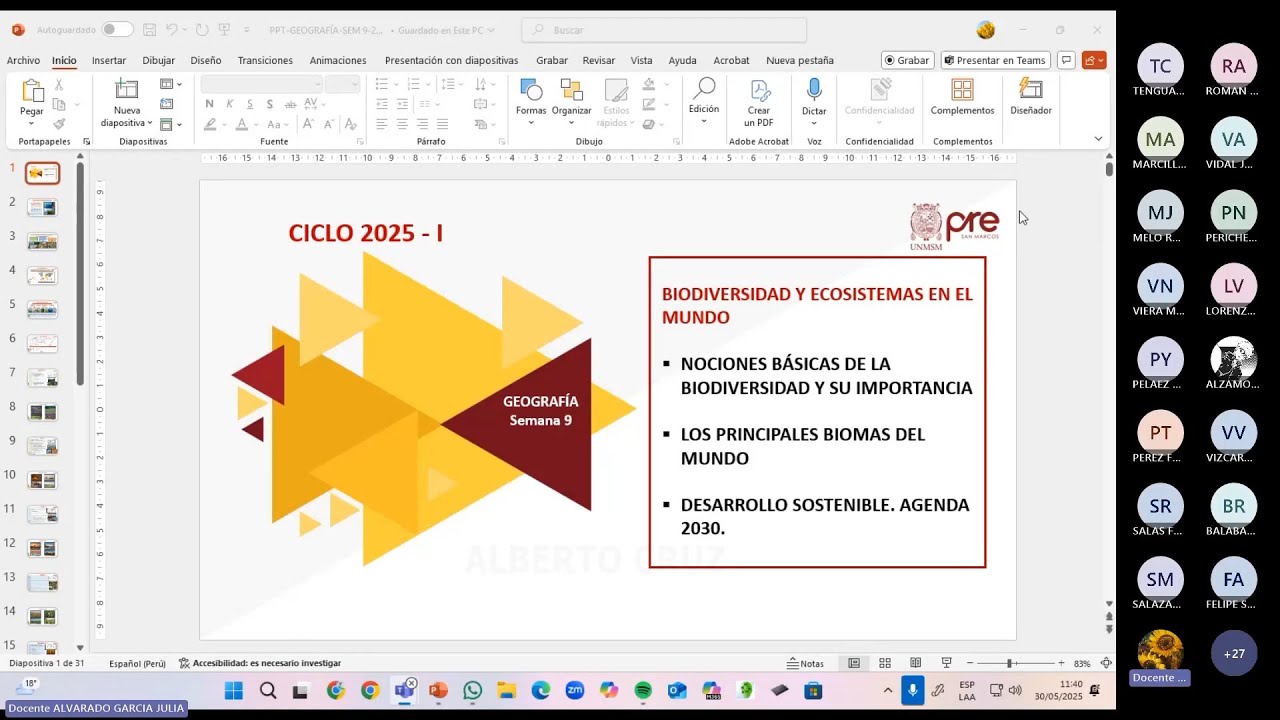Screen dimensions: 1280x720
Task: Toggle strikethrough text formatting
Action: (x=290, y=104)
